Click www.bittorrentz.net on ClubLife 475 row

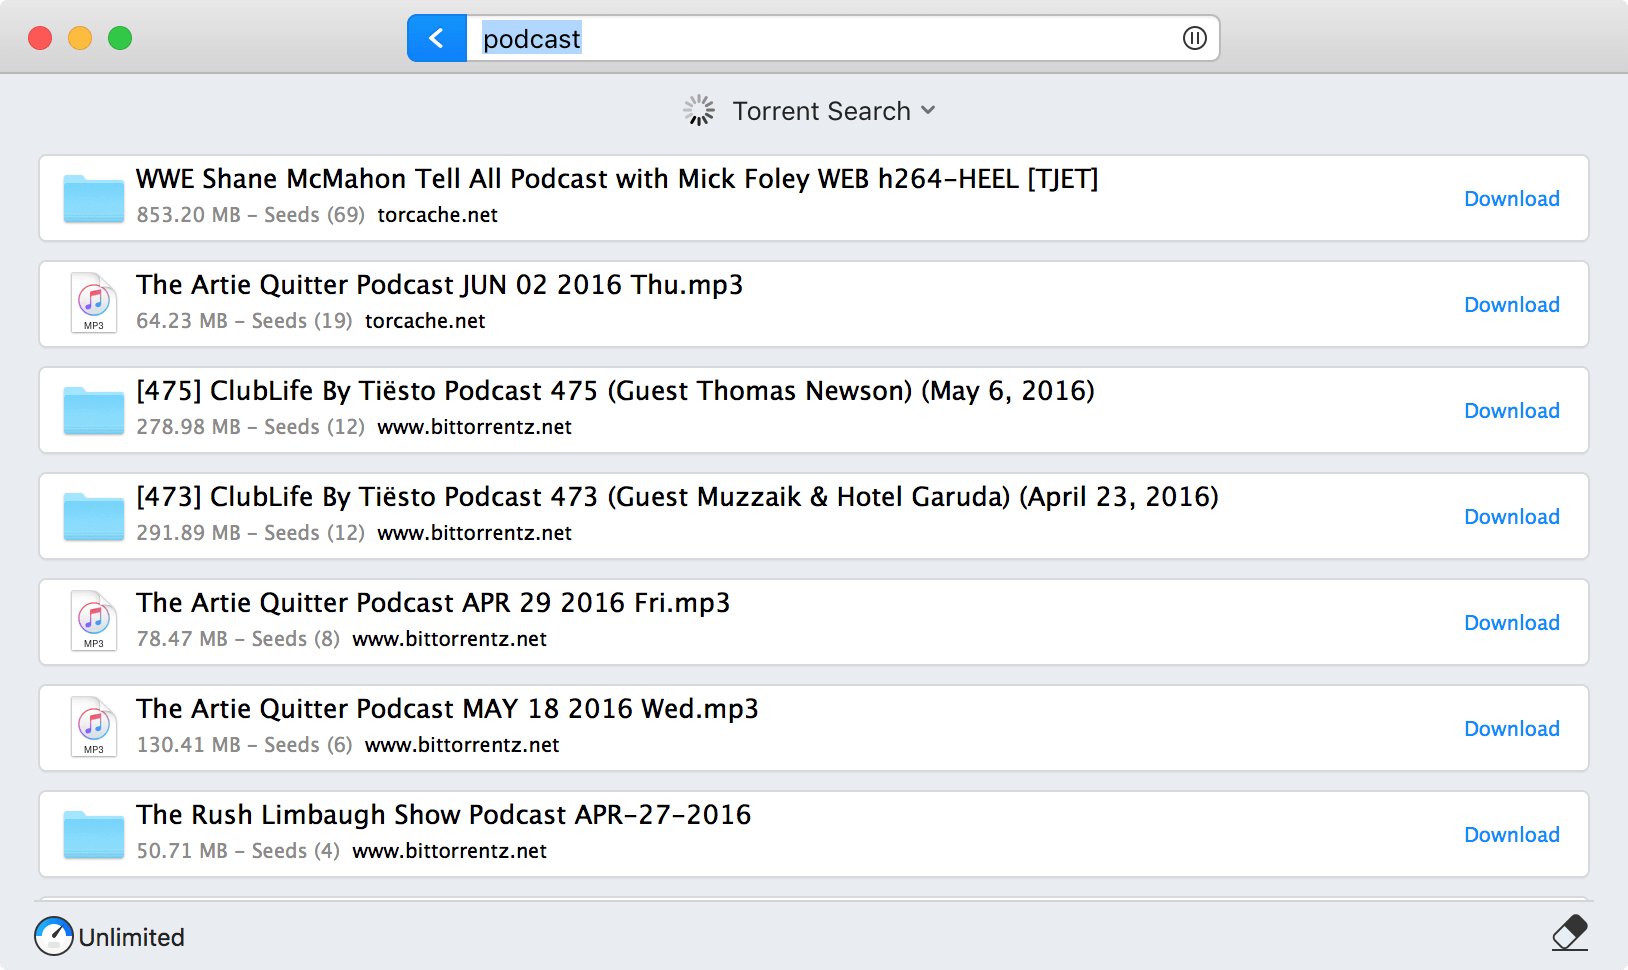click(474, 427)
